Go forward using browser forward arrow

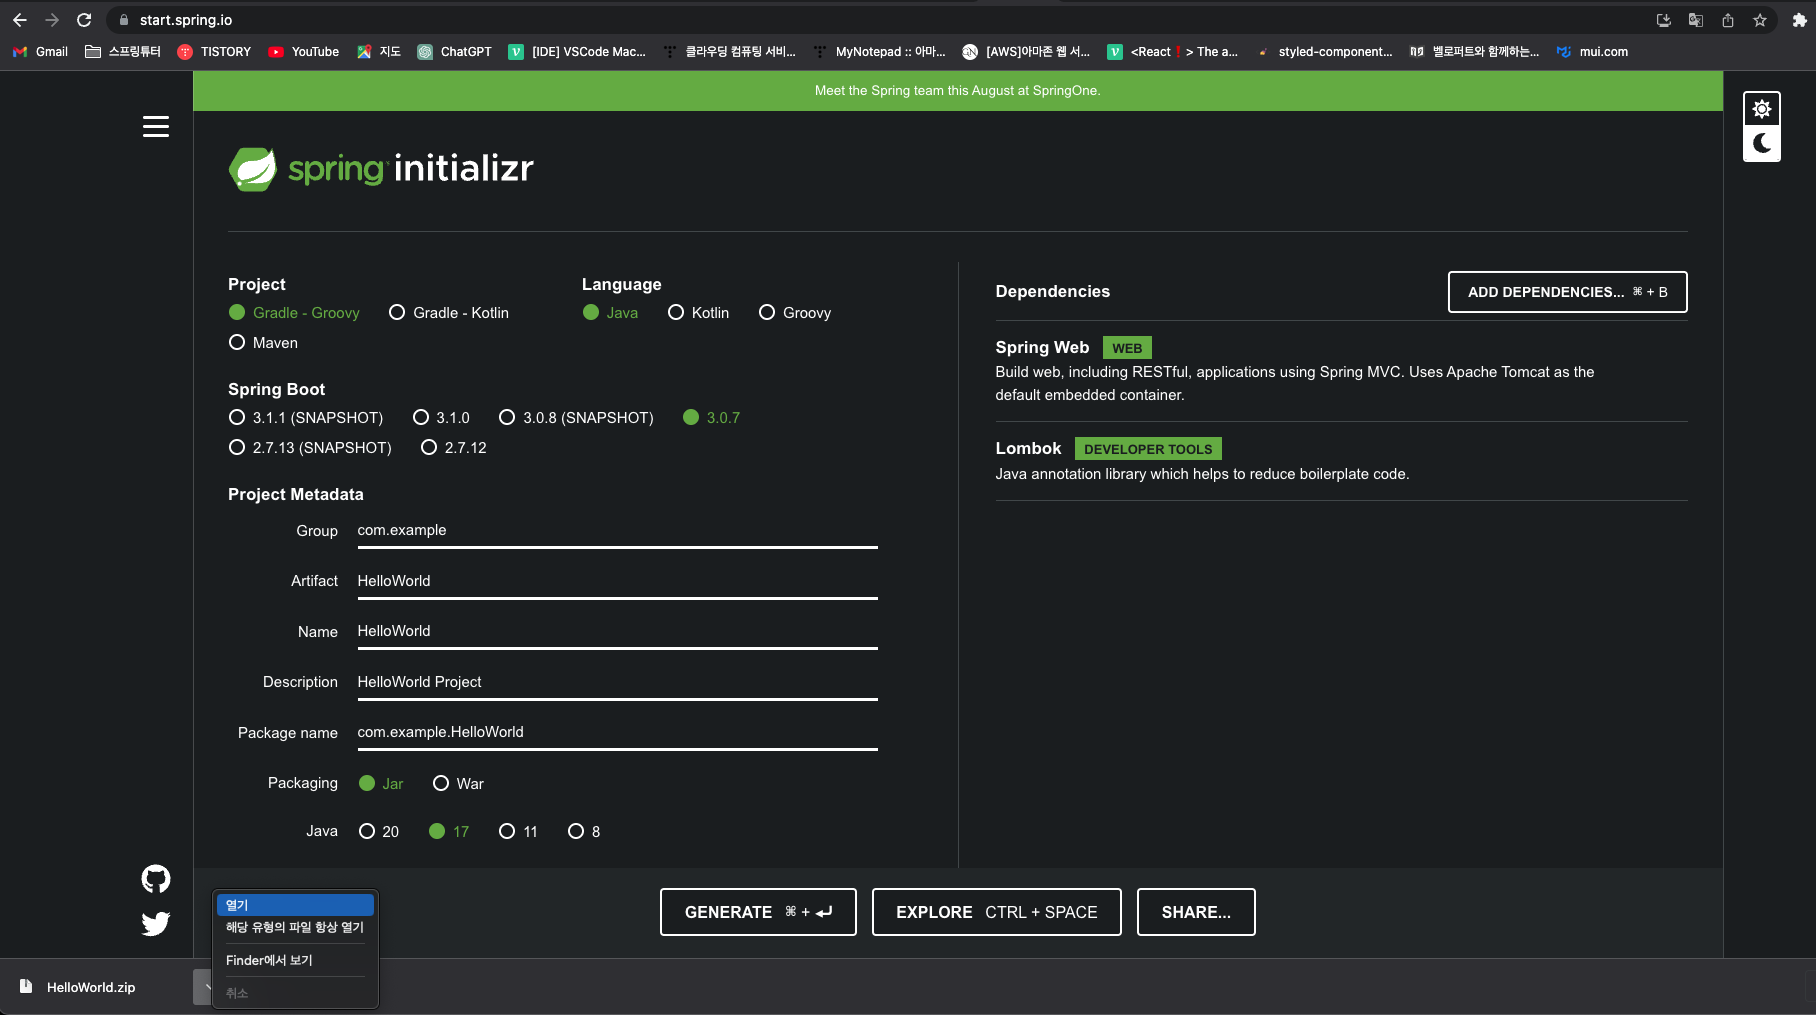pyautogui.click(x=52, y=20)
